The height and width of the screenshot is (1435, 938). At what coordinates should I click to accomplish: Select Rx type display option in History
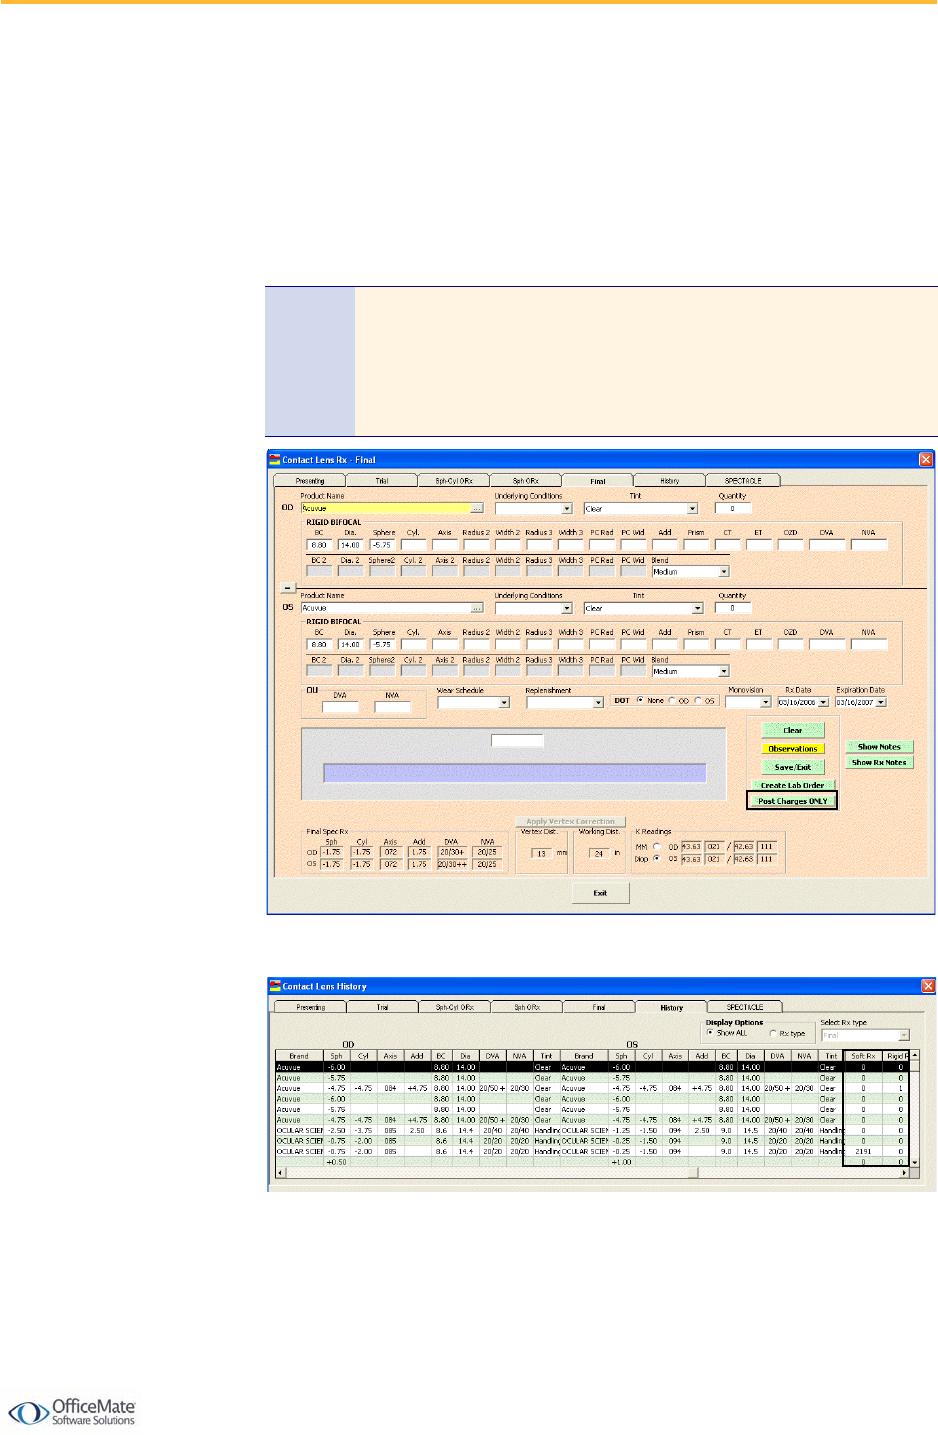point(773,1033)
